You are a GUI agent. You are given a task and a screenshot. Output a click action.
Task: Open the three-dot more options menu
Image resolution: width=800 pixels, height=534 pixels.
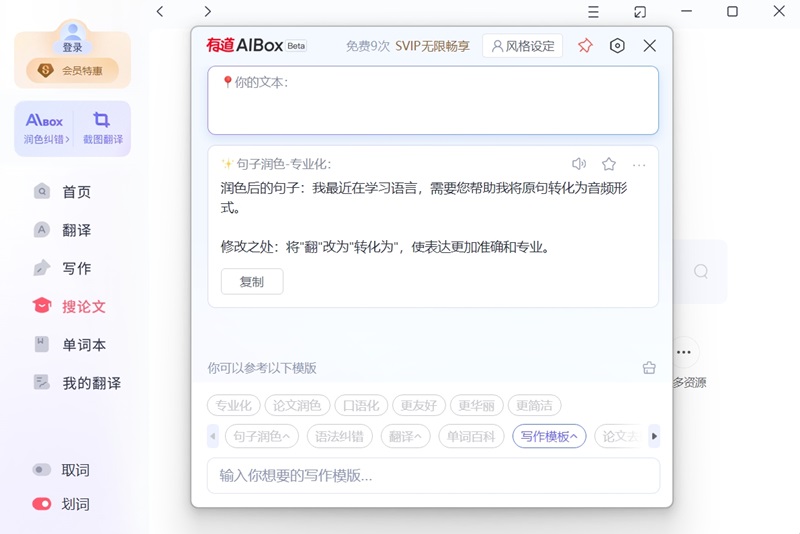click(x=639, y=164)
